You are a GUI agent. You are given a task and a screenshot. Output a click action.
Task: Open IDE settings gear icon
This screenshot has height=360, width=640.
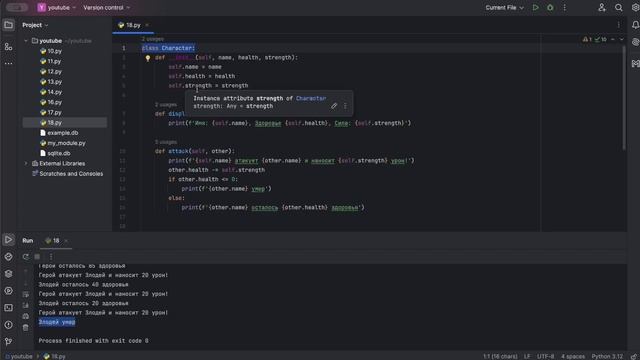(635, 7)
